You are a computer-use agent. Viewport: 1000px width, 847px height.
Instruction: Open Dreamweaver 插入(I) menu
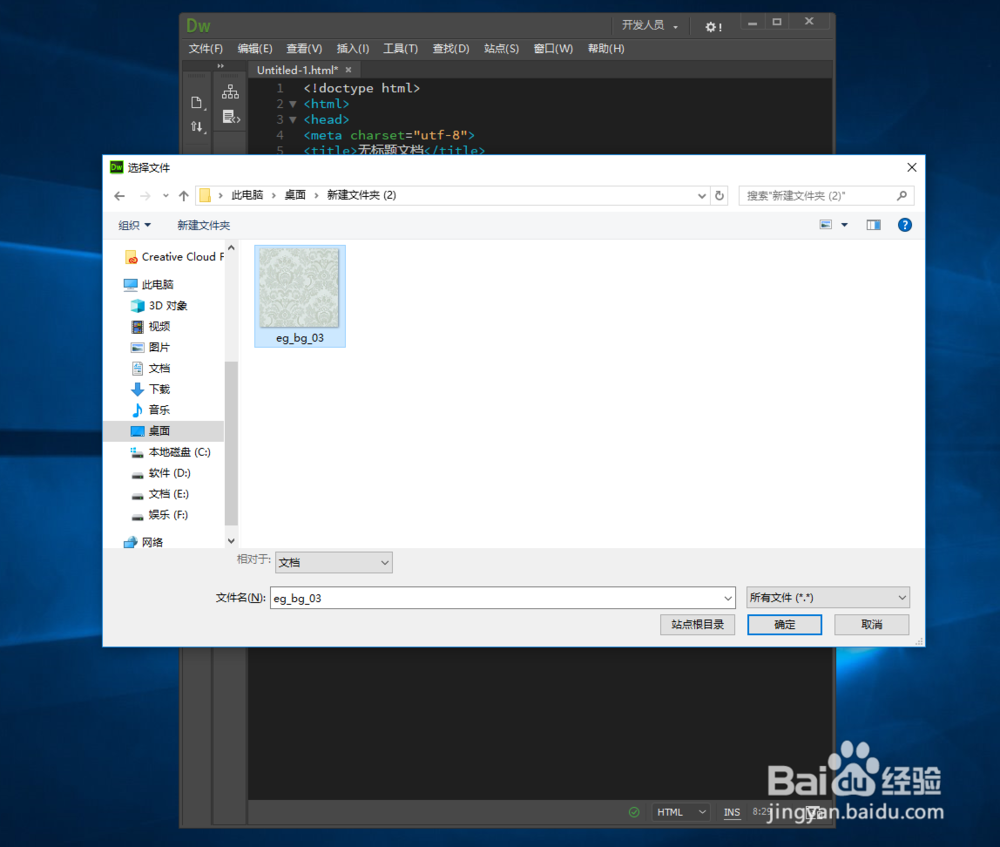pyautogui.click(x=353, y=48)
